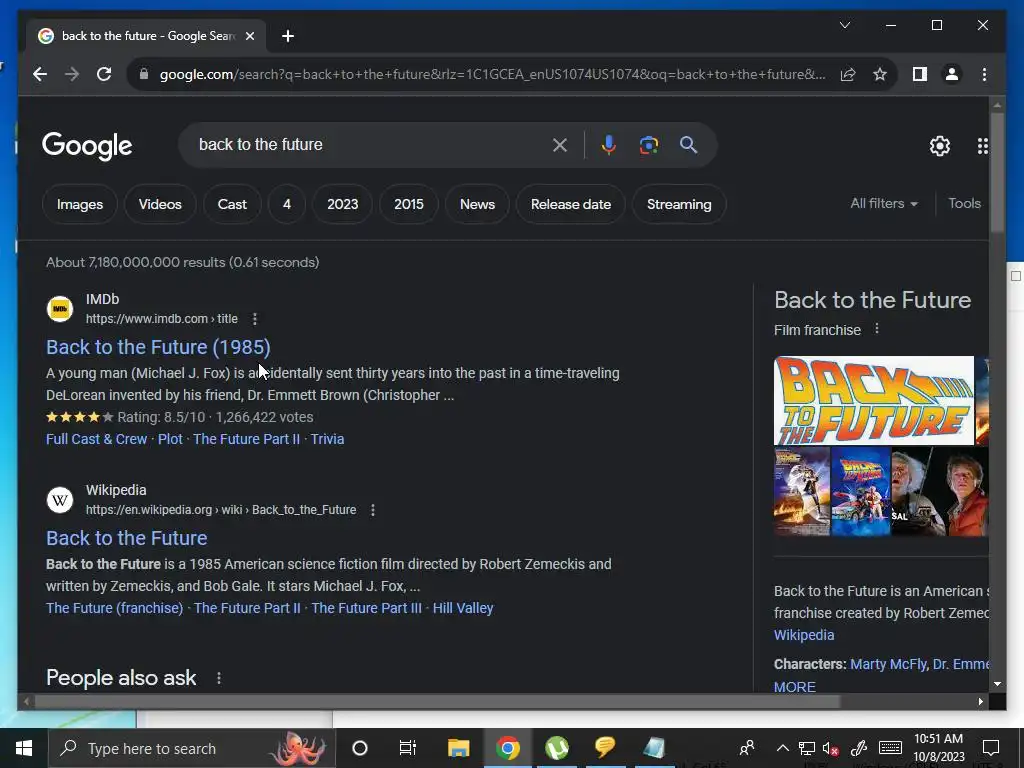Screen dimensions: 1024x768
Task: Open the tab search dropdown arrow
Action: (x=845, y=25)
